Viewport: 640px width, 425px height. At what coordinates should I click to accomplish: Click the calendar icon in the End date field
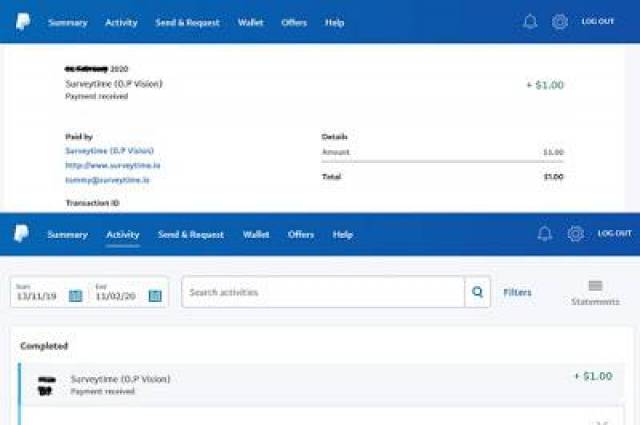[155, 295]
